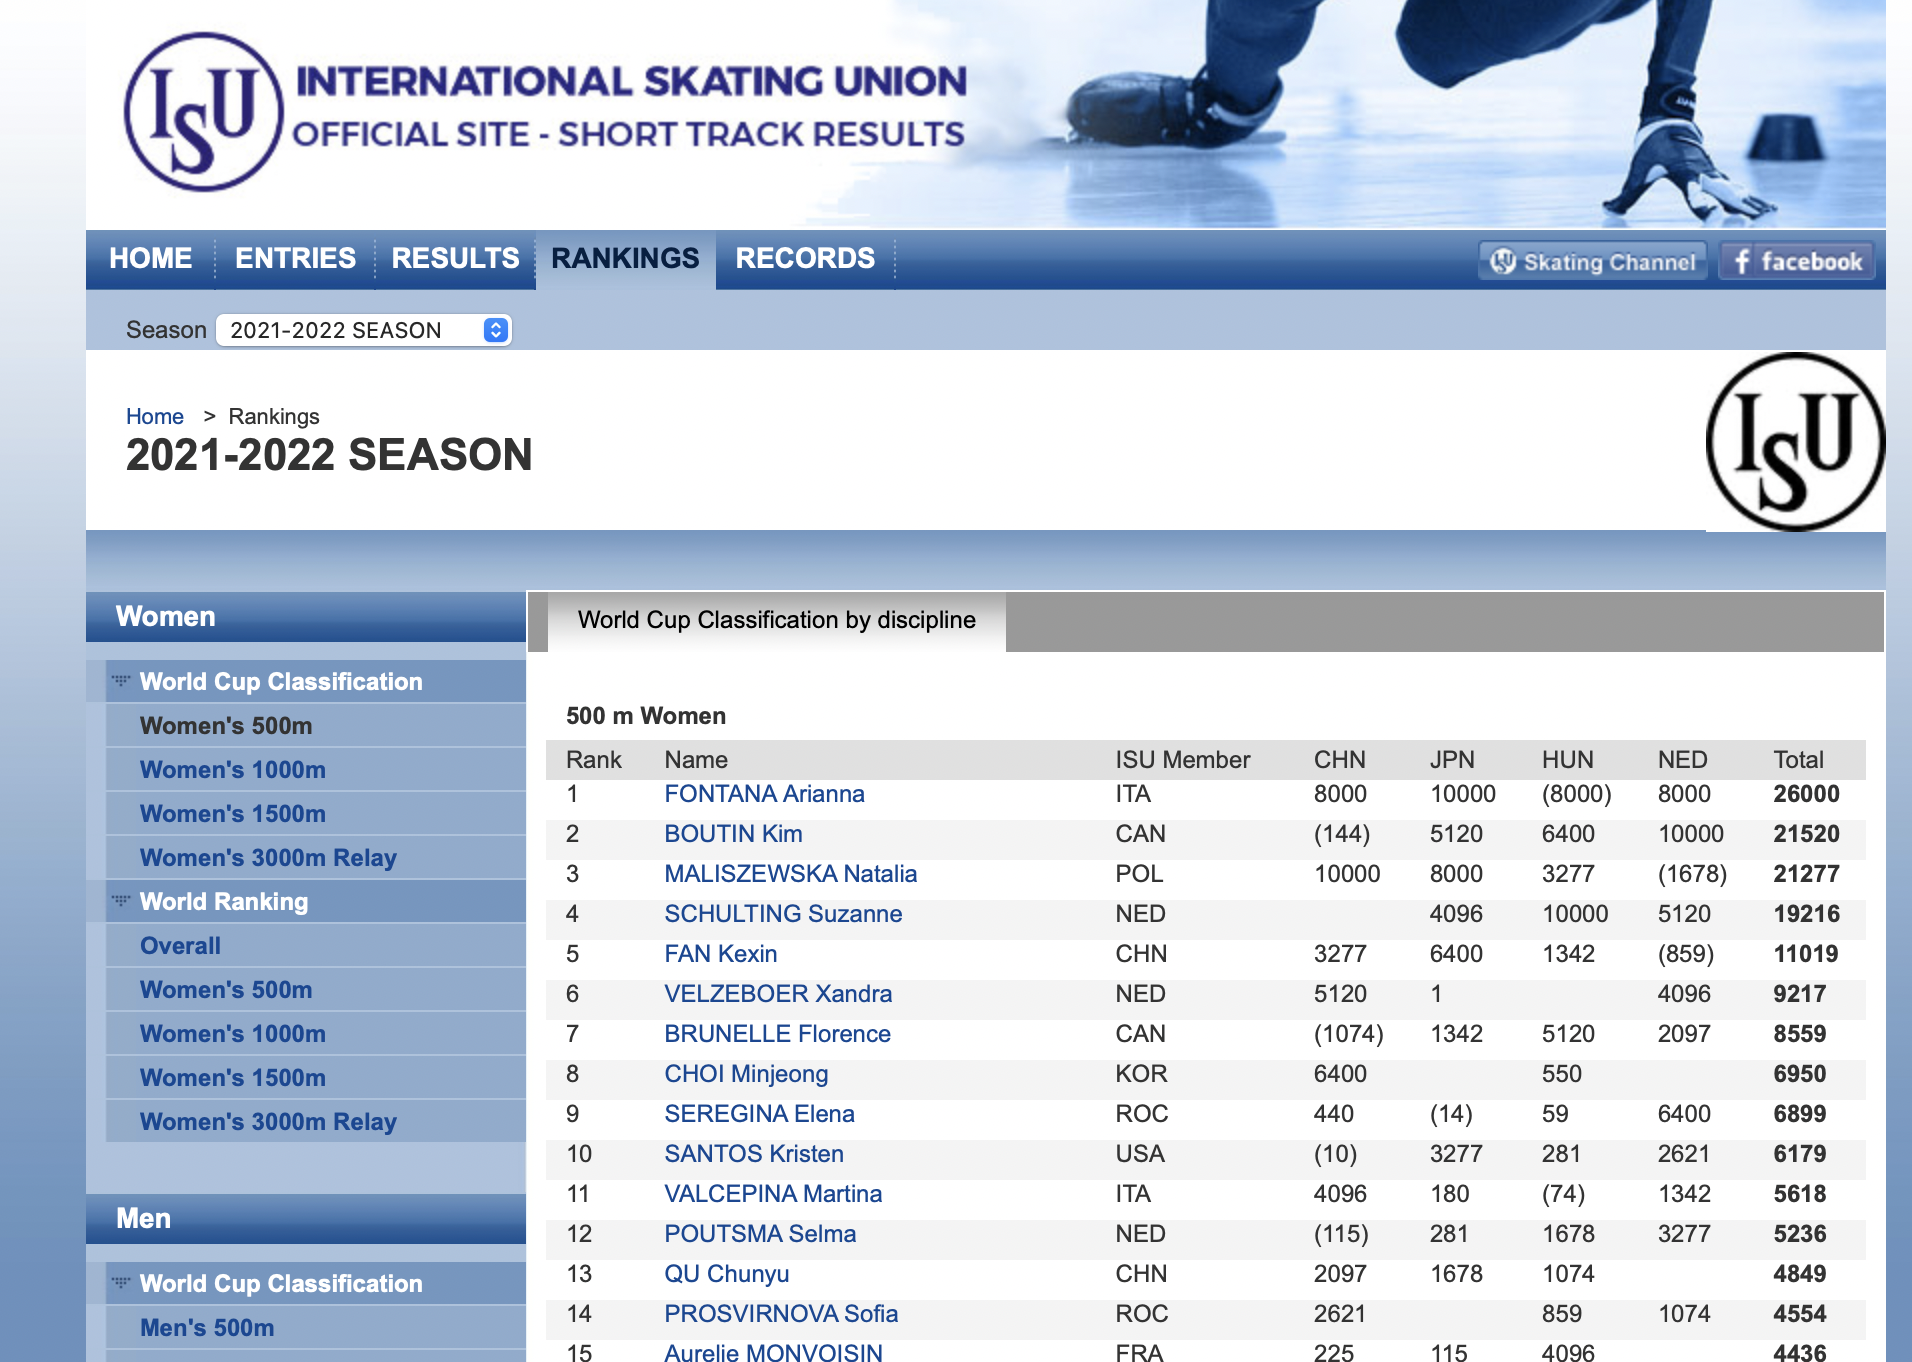The image size is (1912, 1362).
Task: Select World Cup Classification by discipline tab
Action: [776, 620]
